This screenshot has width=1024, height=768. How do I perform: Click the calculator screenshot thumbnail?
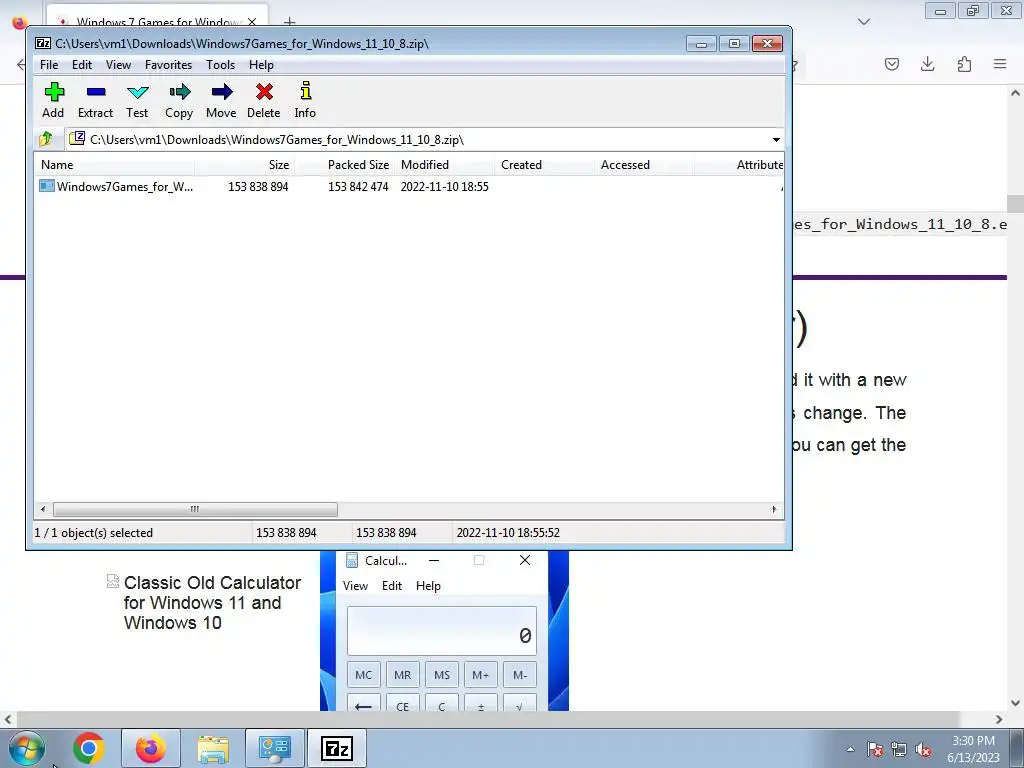[444, 630]
